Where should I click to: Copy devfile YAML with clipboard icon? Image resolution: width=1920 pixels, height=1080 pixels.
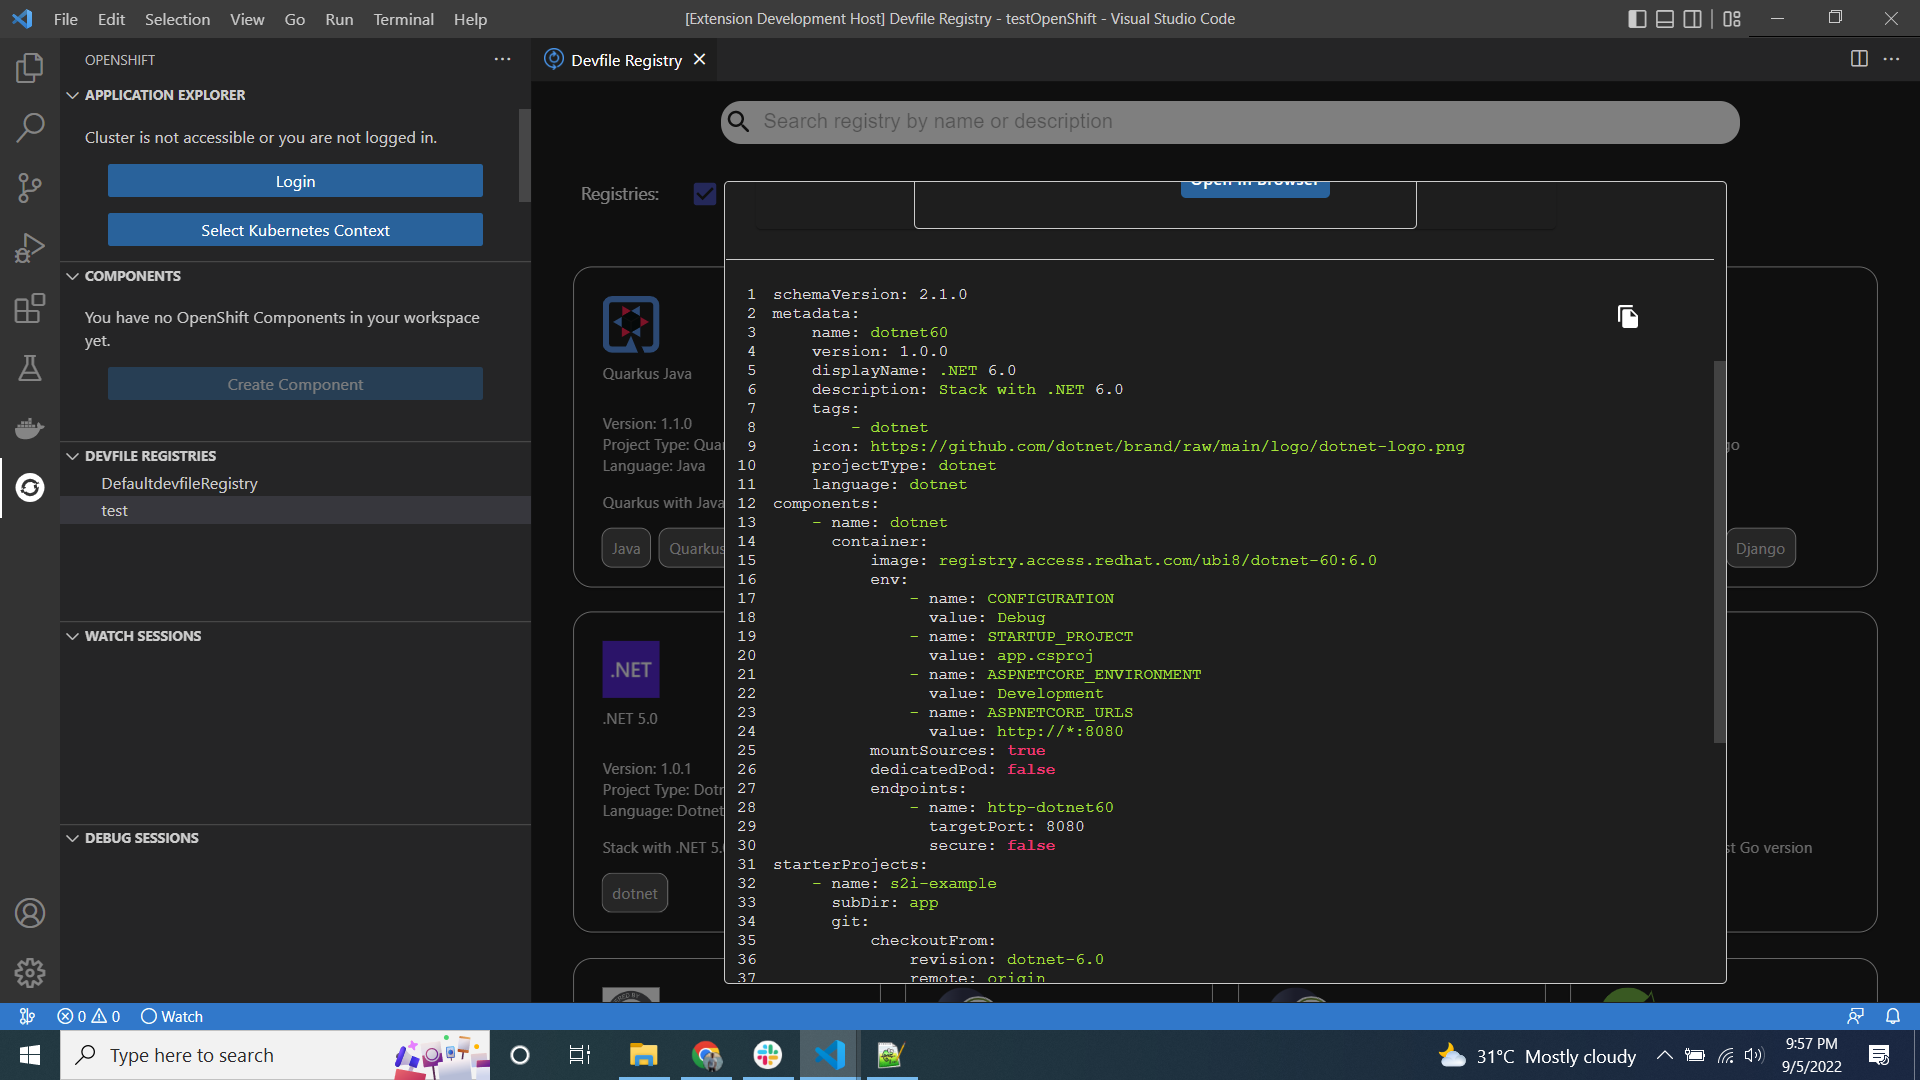(x=1627, y=317)
